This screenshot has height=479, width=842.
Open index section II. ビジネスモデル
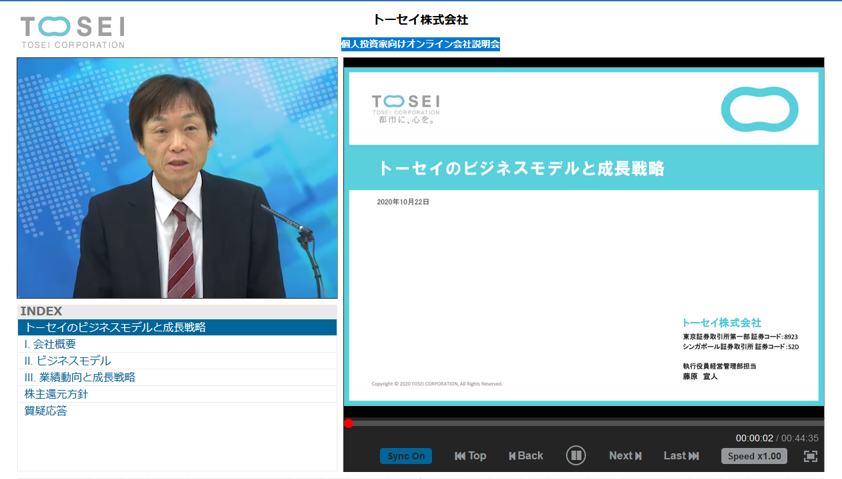177,360
